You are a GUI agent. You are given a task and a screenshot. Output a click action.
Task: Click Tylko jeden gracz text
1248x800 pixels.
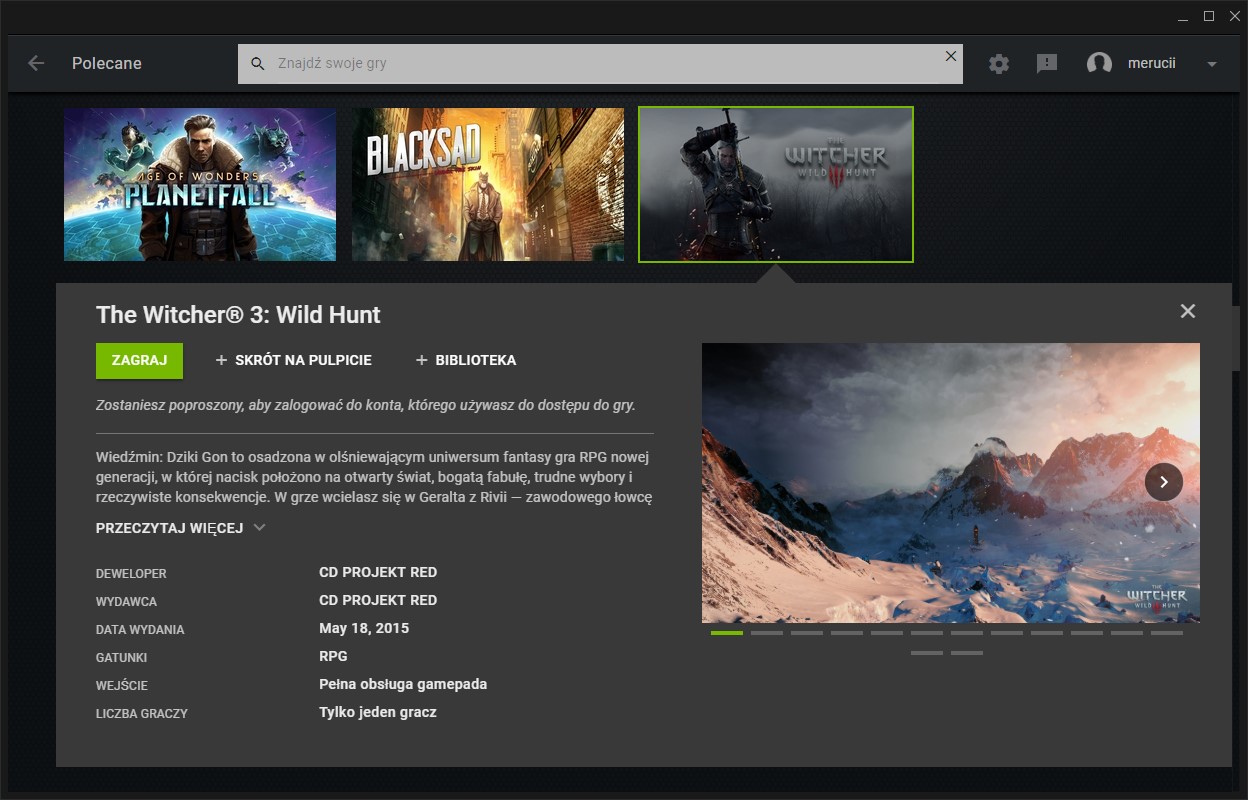pos(378,712)
